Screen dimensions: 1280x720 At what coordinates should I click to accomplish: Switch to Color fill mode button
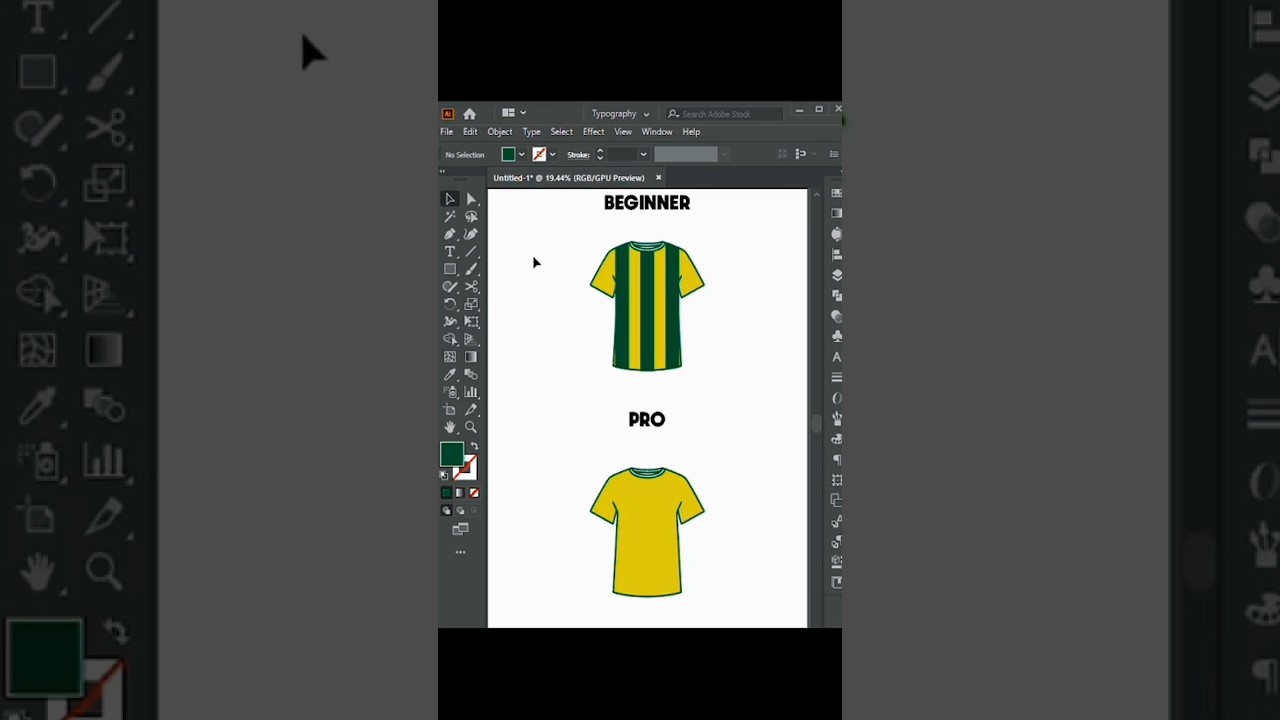tap(446, 493)
